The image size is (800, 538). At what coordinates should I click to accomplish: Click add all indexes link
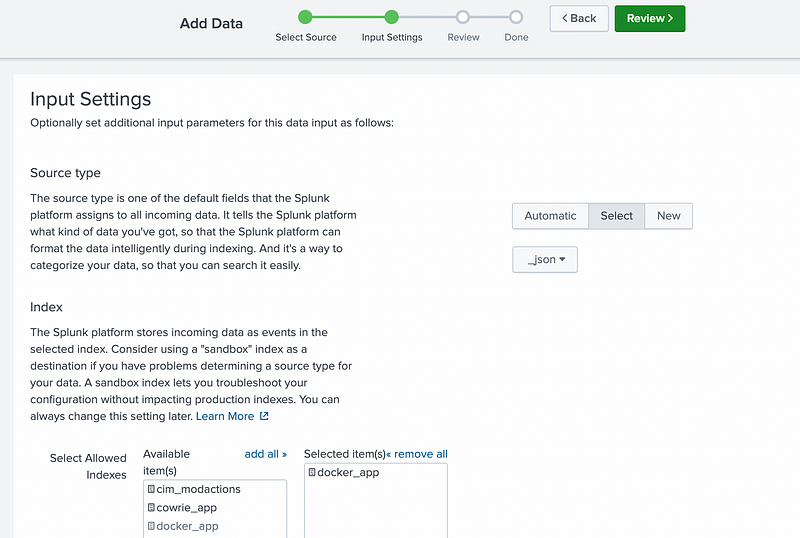(x=265, y=454)
